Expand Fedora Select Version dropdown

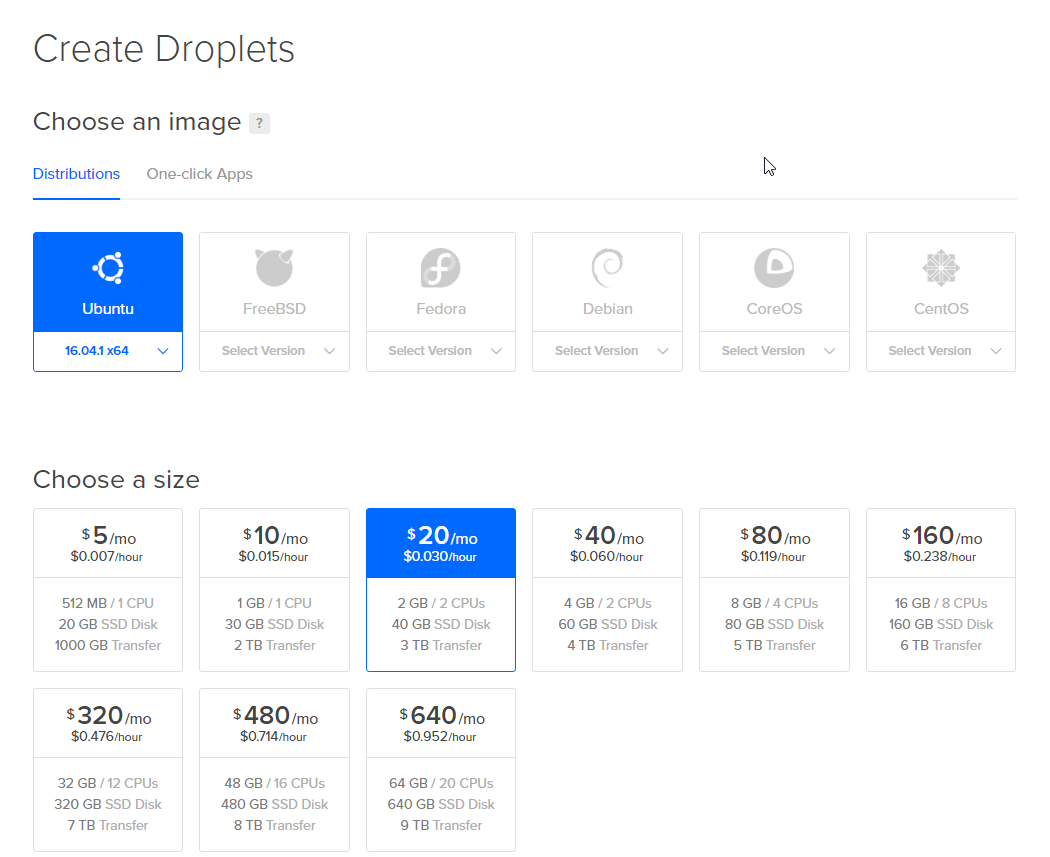[441, 351]
